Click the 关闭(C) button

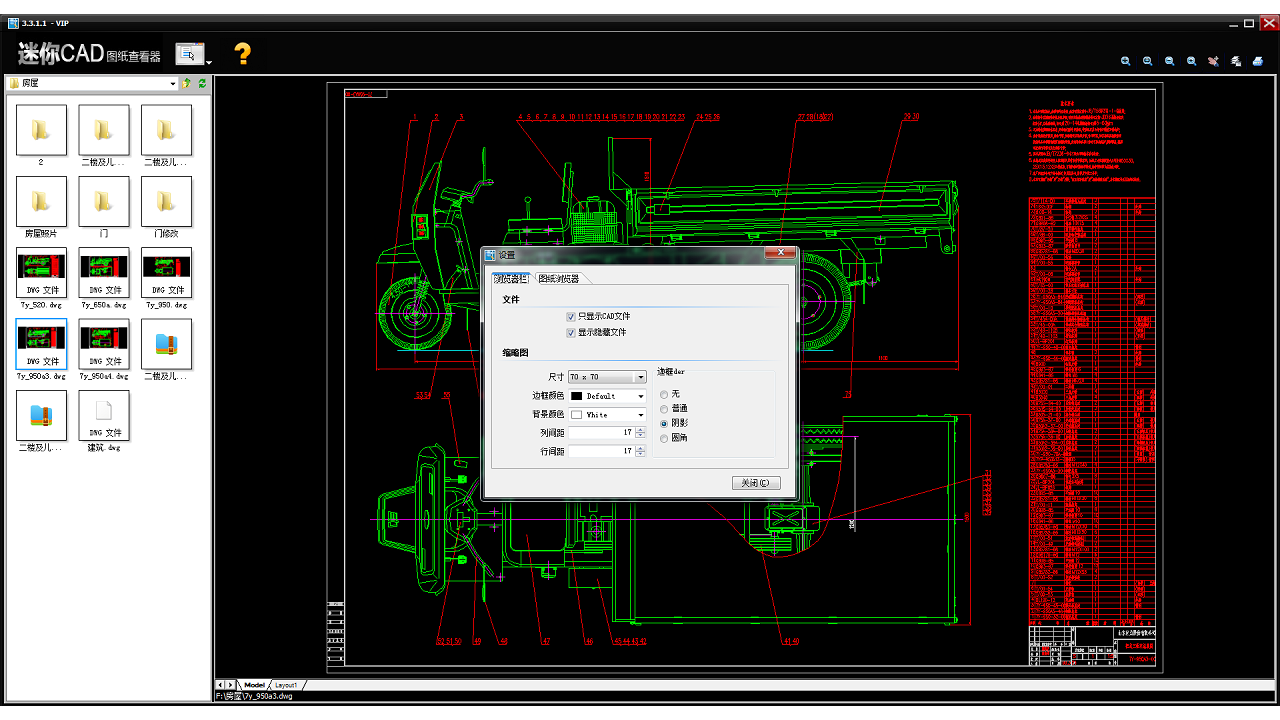pos(755,483)
